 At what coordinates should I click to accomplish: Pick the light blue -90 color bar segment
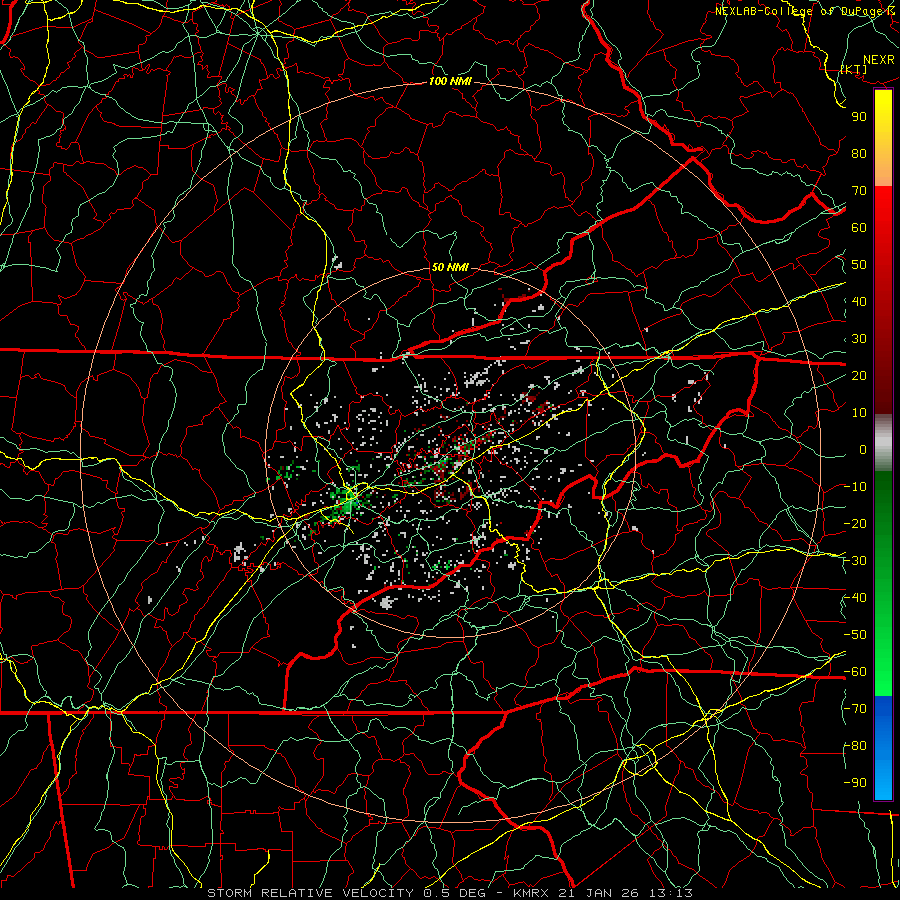click(x=883, y=782)
